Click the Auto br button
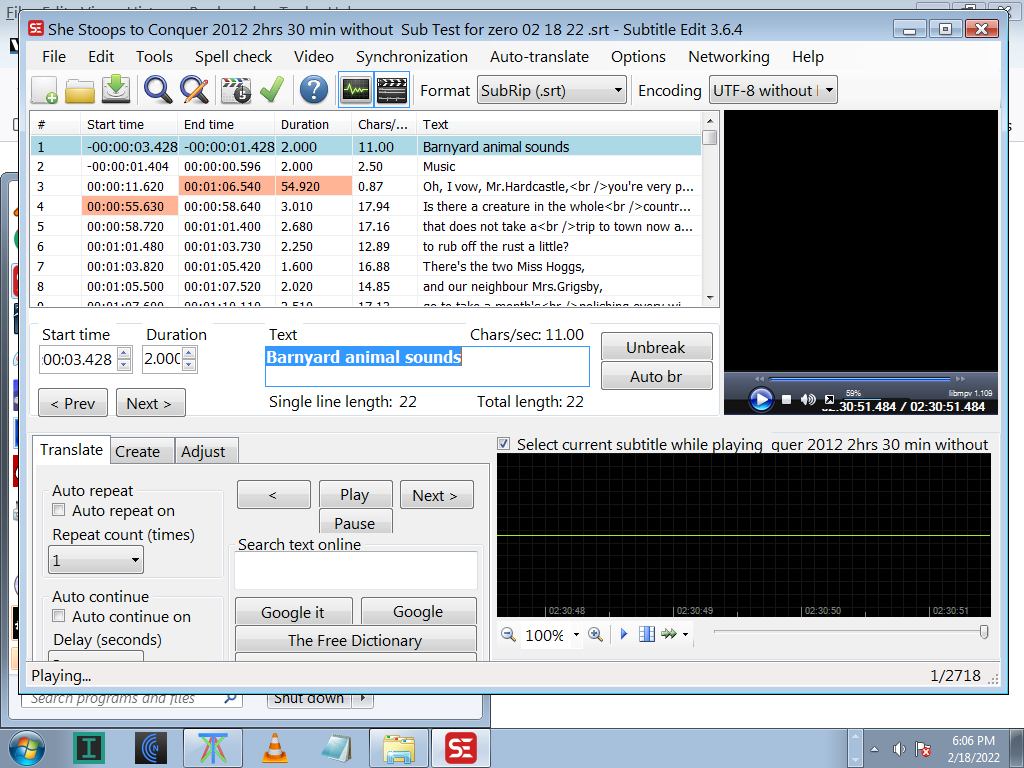The width and height of the screenshot is (1024, 768). [x=656, y=376]
